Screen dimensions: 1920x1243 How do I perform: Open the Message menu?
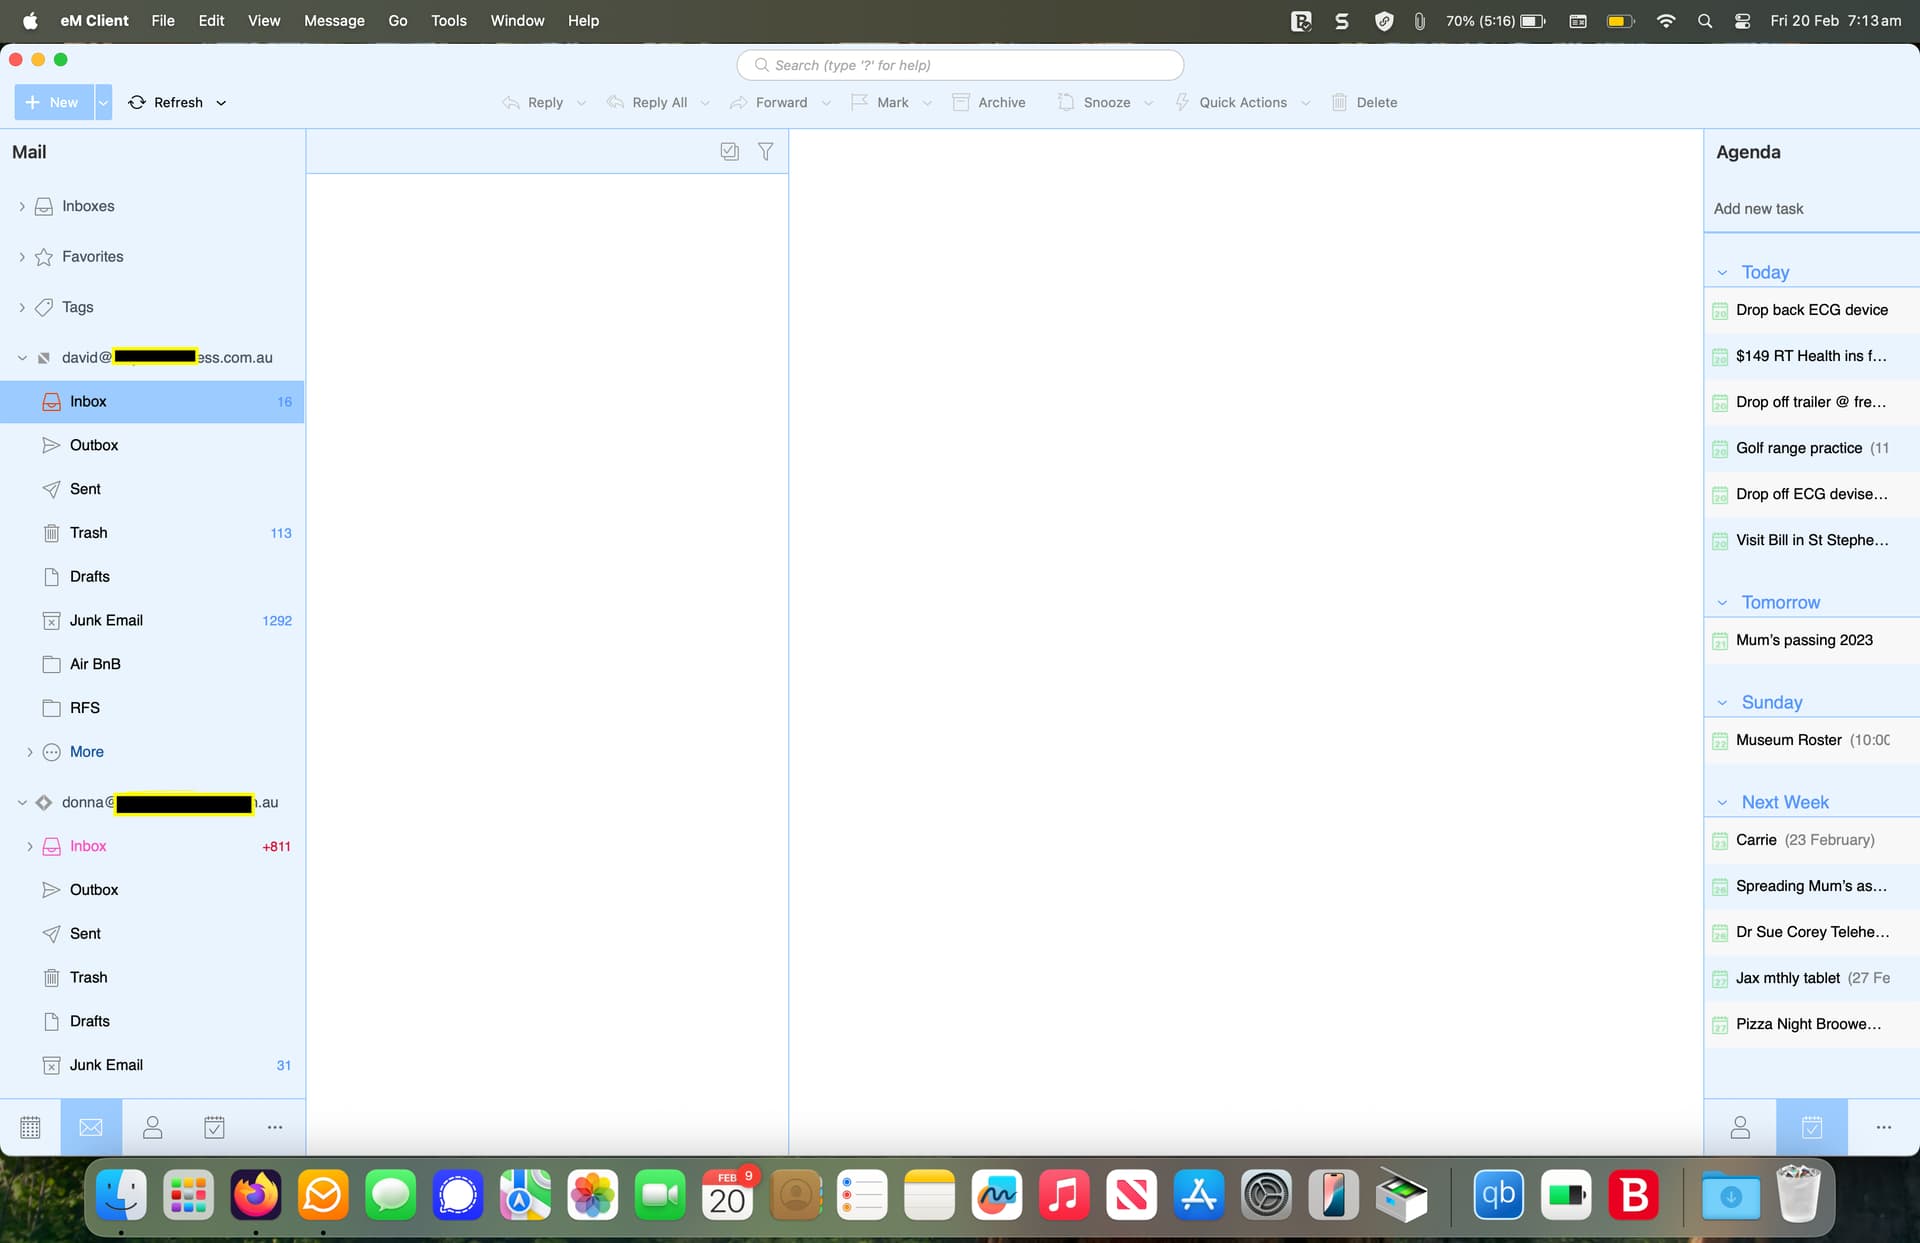pos(334,20)
